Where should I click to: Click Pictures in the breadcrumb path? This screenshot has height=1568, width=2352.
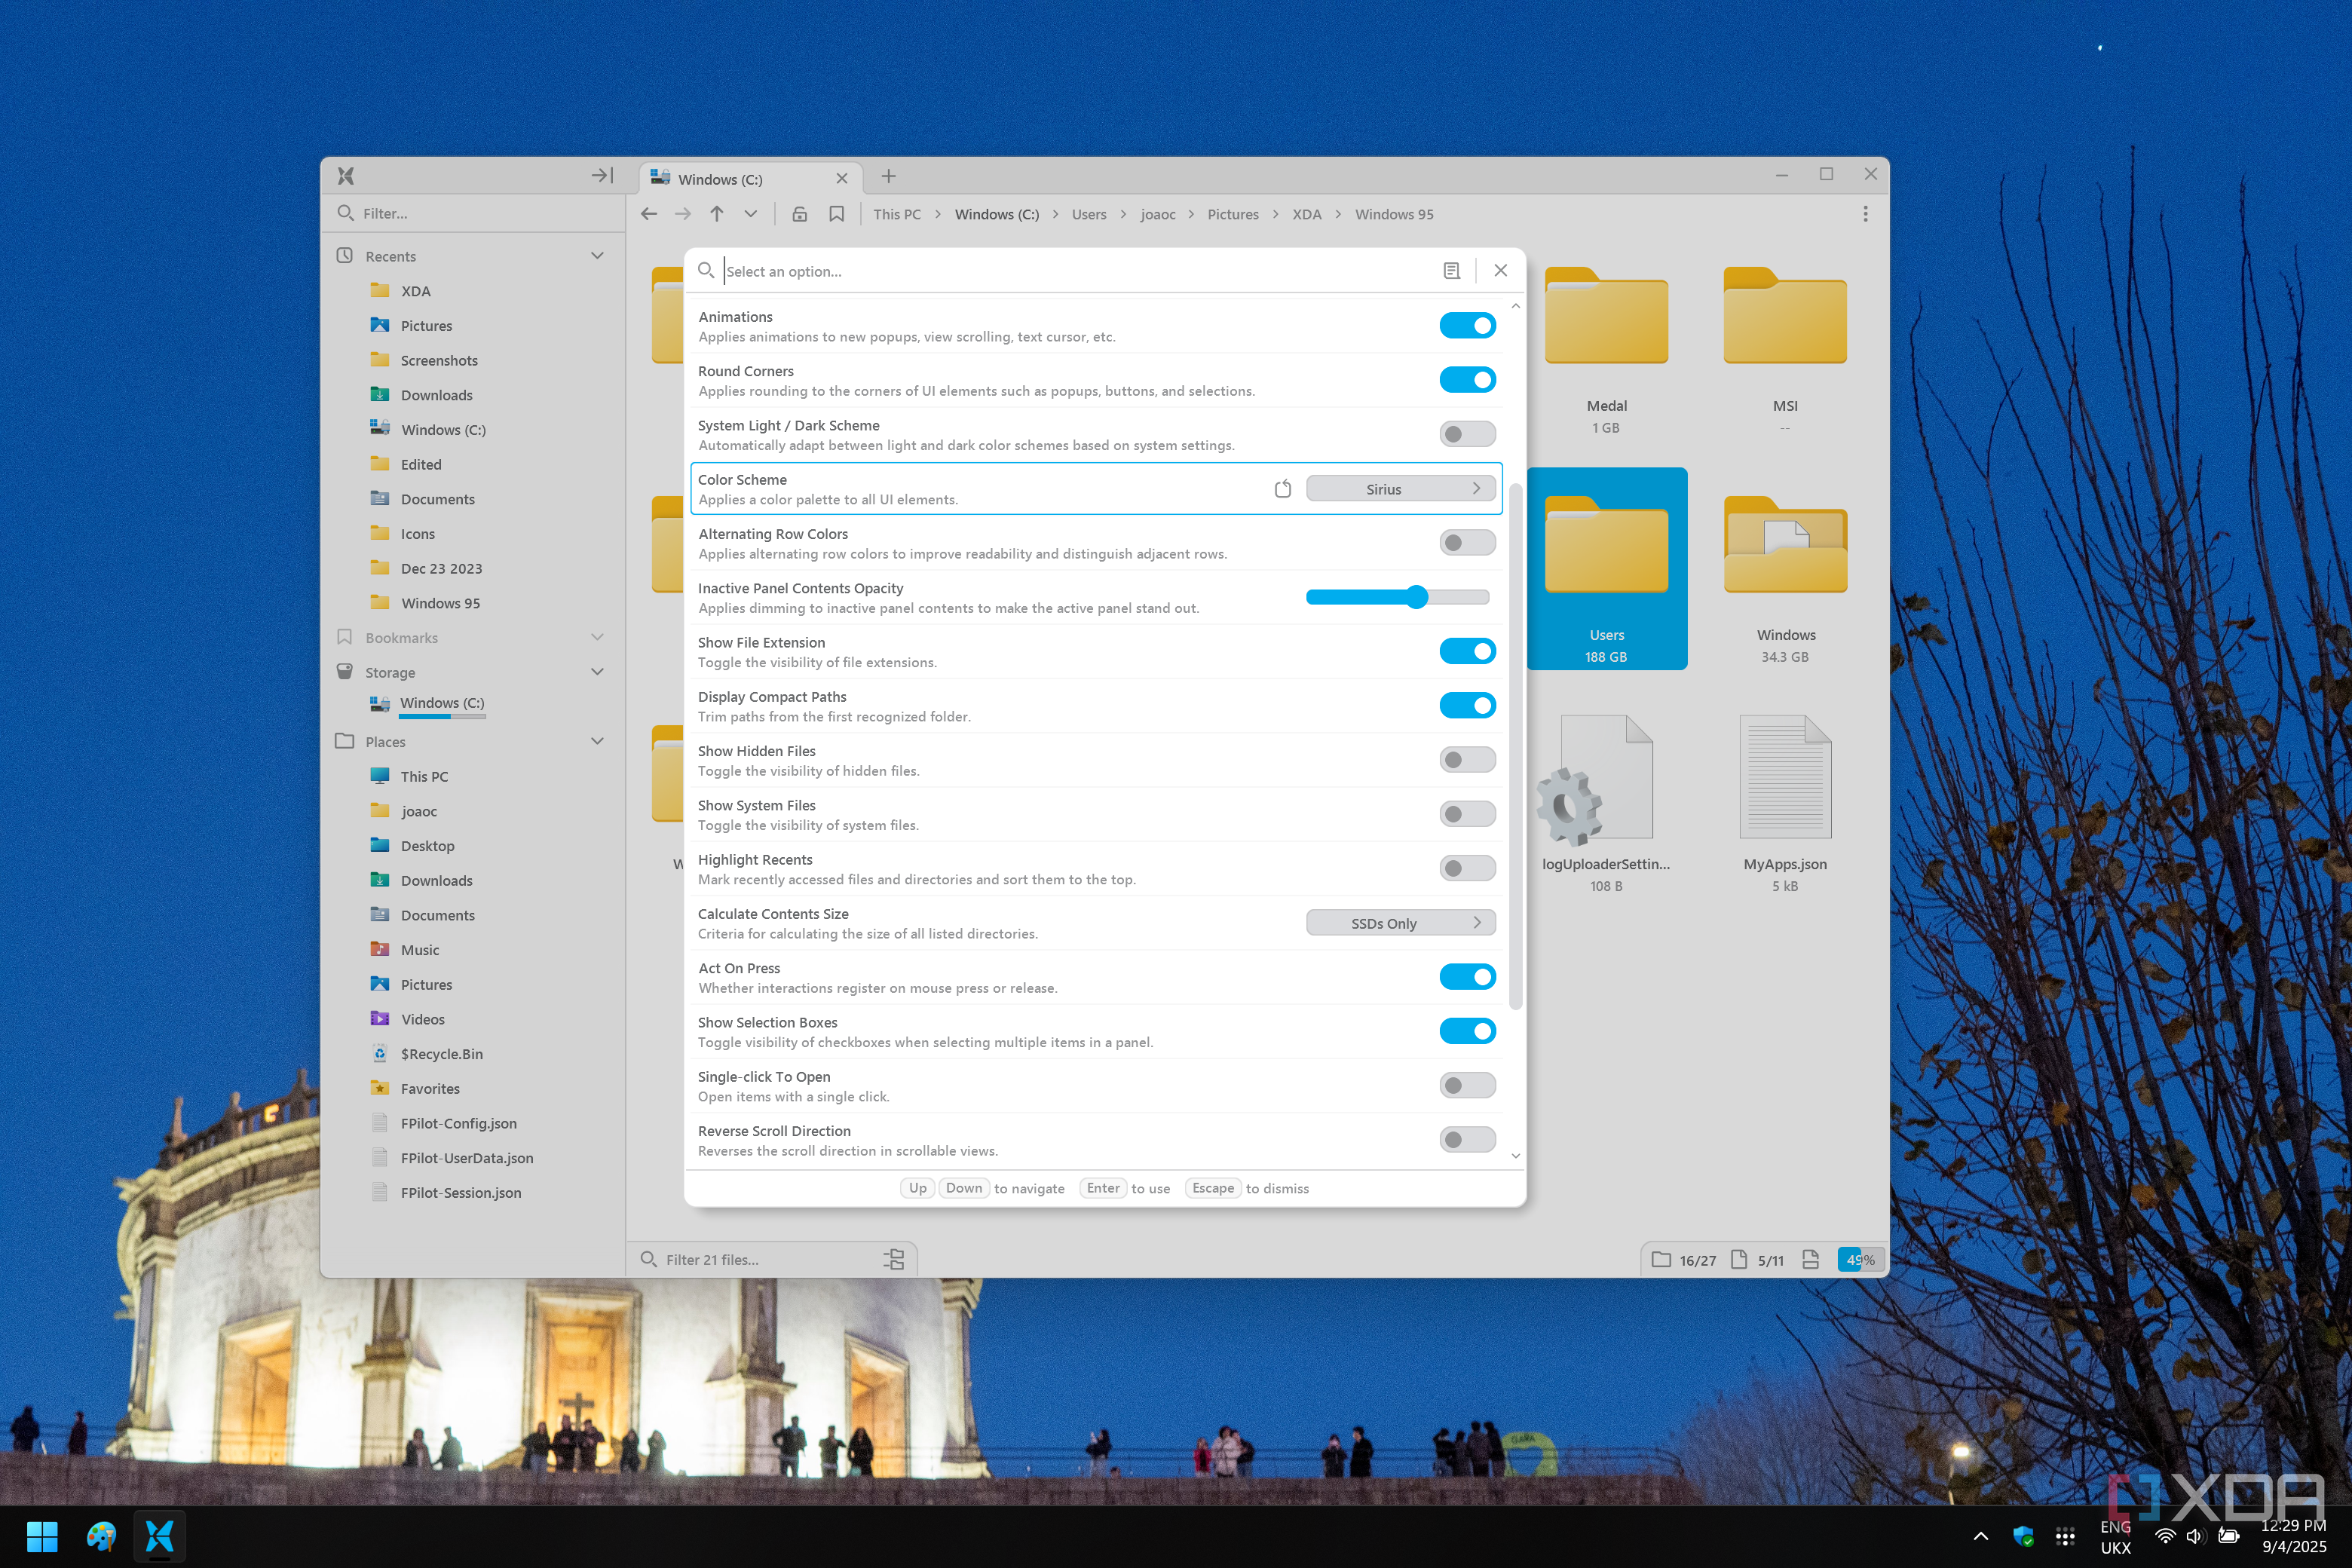tap(1232, 214)
